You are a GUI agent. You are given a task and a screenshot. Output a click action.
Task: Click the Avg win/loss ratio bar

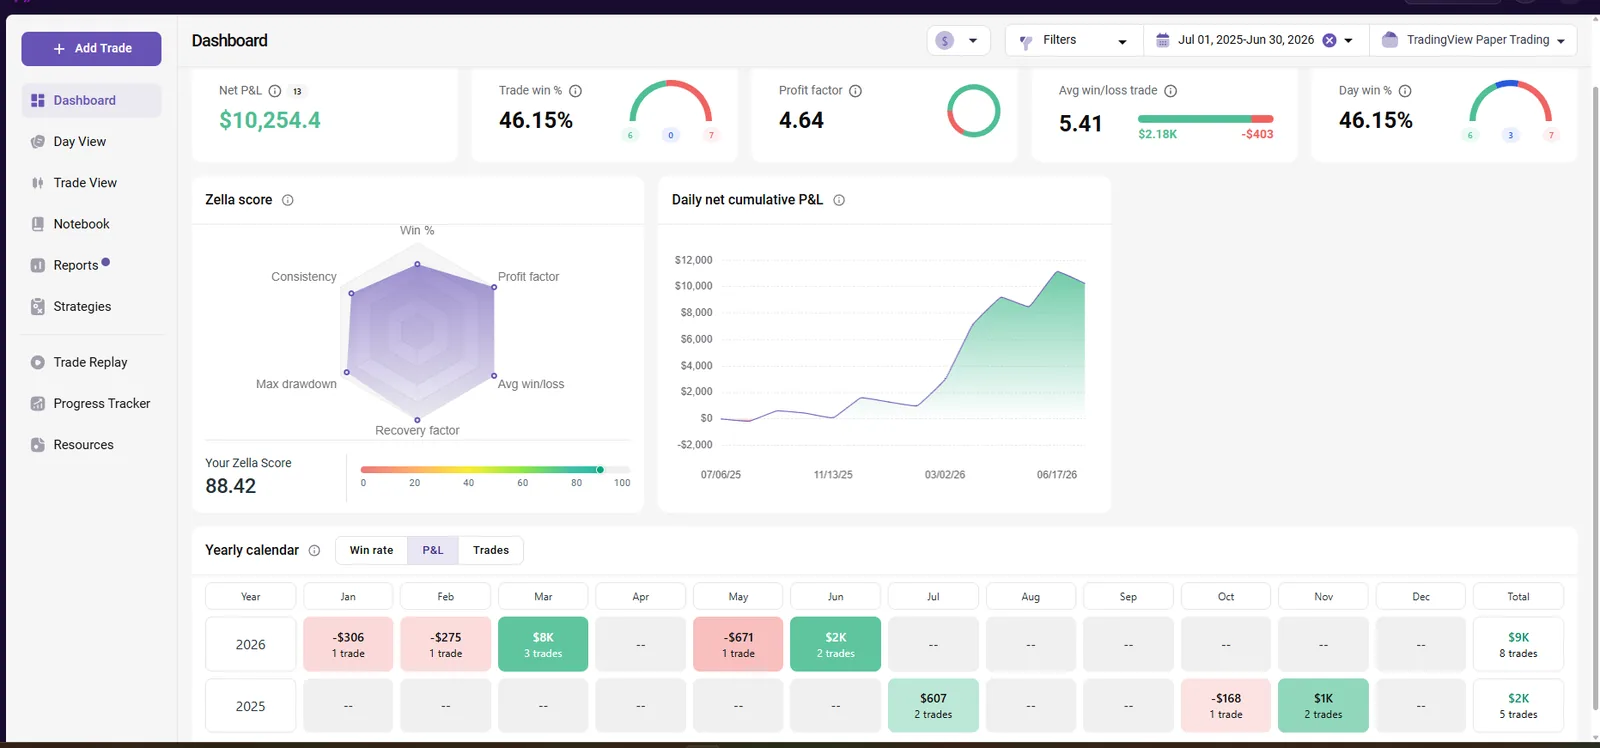point(1205,119)
